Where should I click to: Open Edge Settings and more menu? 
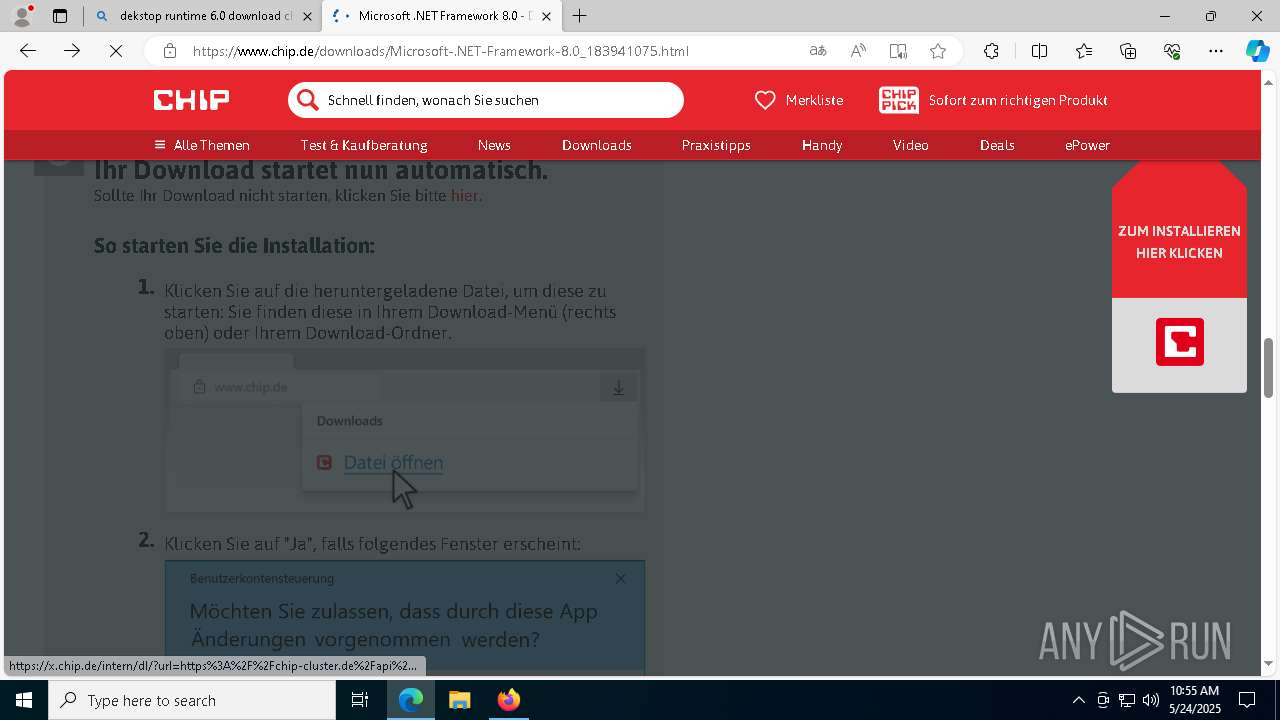click(1216, 51)
